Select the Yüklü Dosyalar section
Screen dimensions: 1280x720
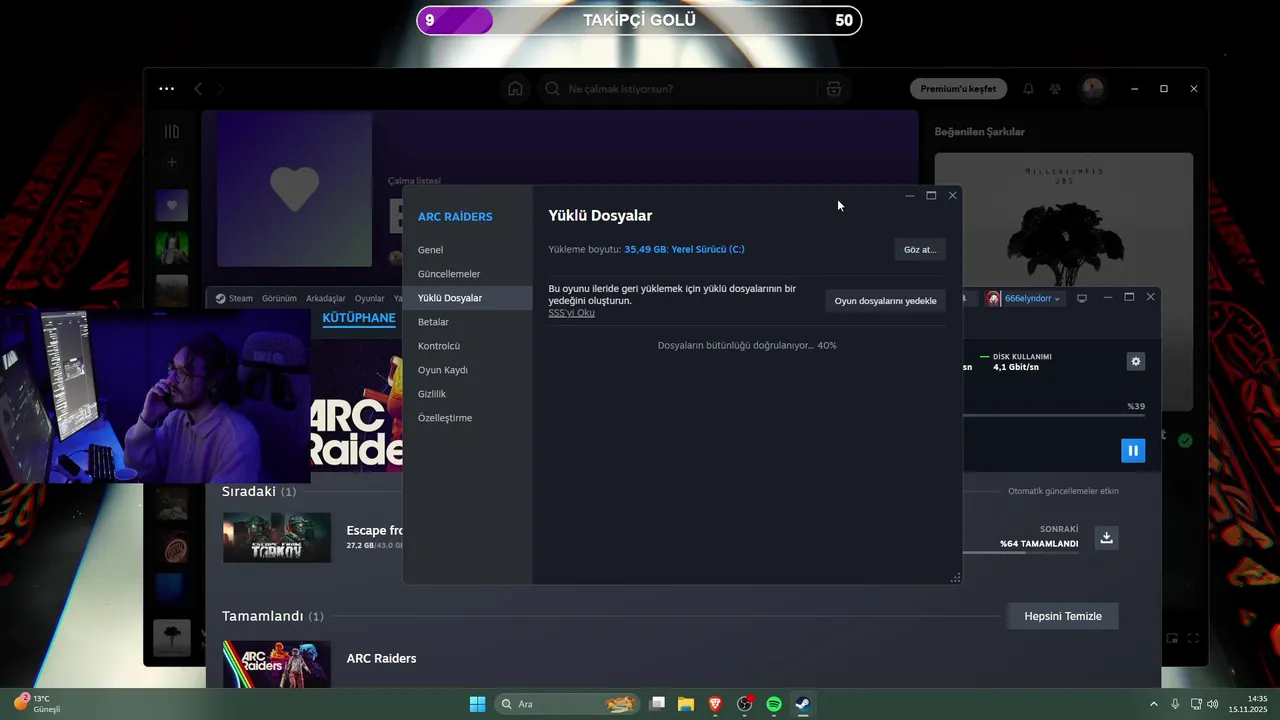(468, 298)
